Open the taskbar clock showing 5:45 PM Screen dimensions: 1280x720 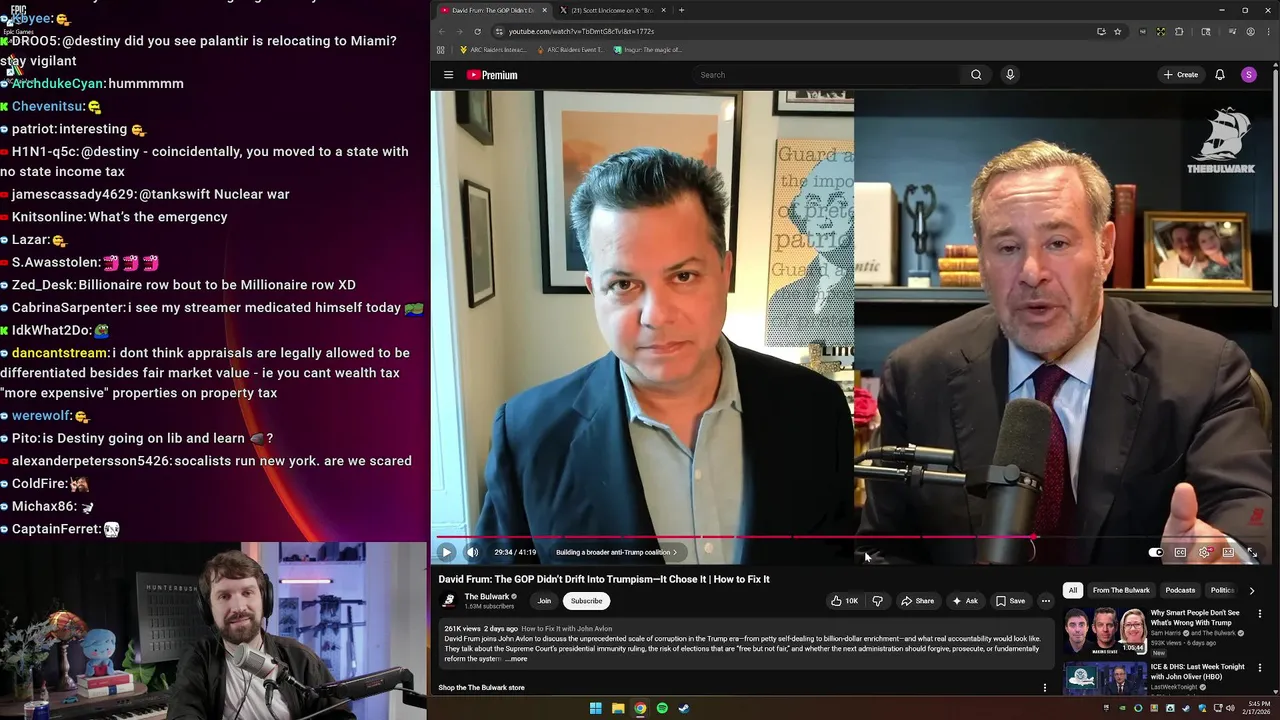tap(1254, 708)
